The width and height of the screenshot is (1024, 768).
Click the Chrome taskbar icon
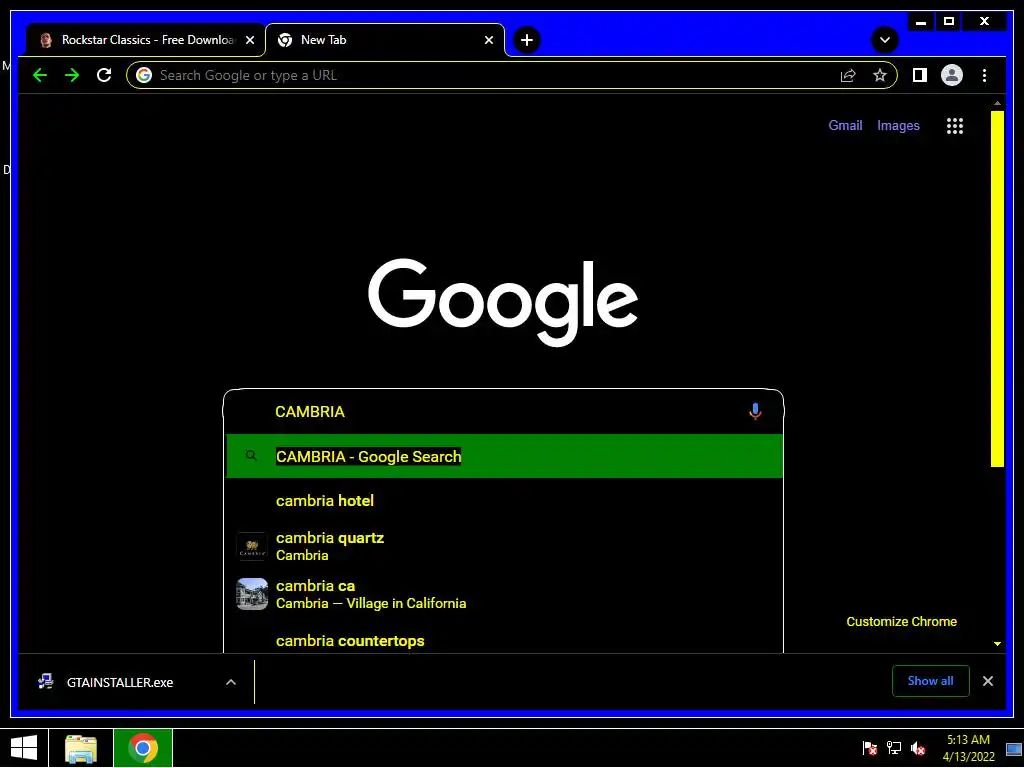pos(143,748)
